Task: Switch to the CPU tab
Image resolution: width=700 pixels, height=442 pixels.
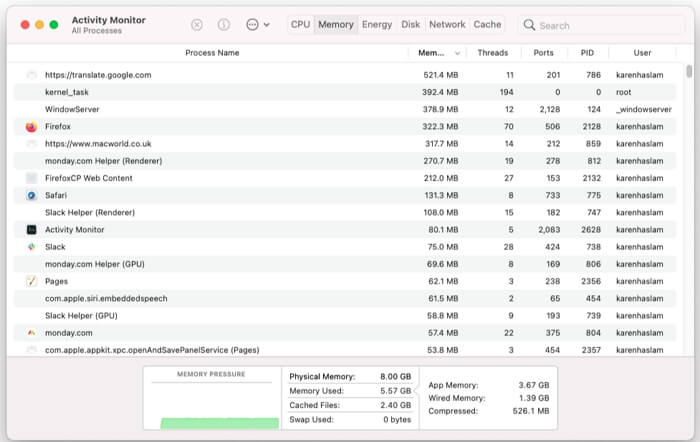Action: pos(300,25)
